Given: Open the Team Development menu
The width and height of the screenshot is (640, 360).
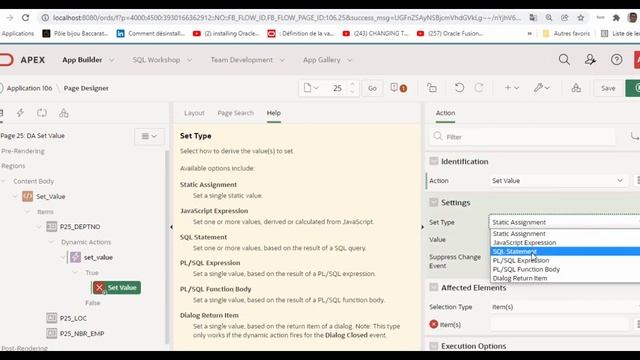Looking at the screenshot, I should tap(247, 60).
